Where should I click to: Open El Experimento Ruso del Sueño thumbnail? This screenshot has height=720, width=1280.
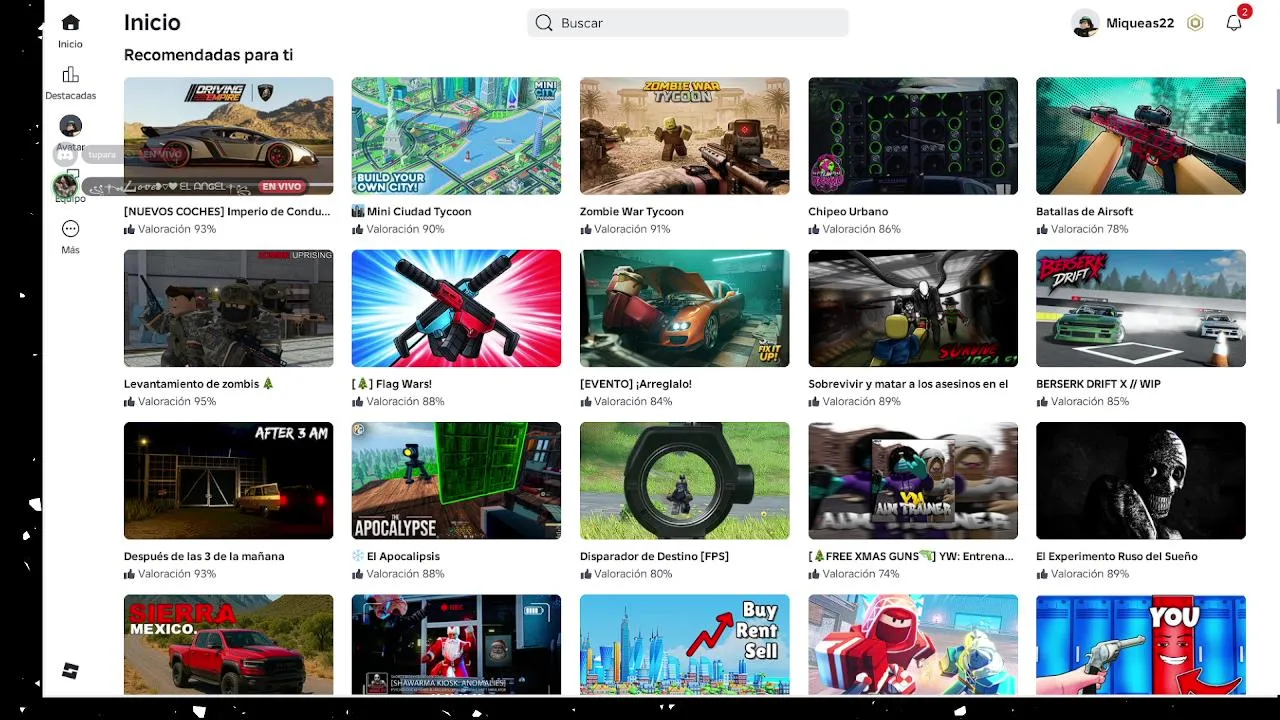(x=1141, y=481)
